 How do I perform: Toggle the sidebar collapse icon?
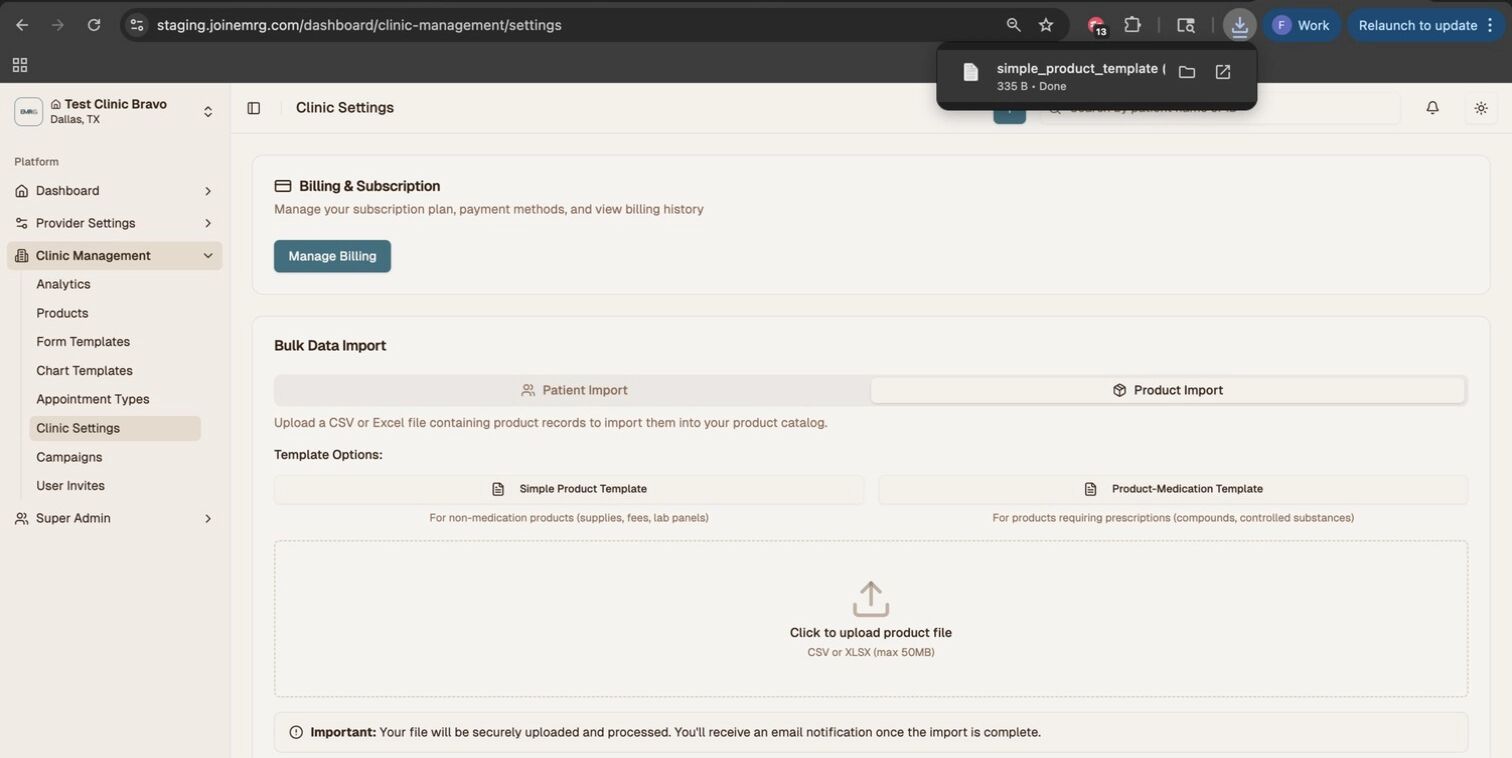point(254,108)
